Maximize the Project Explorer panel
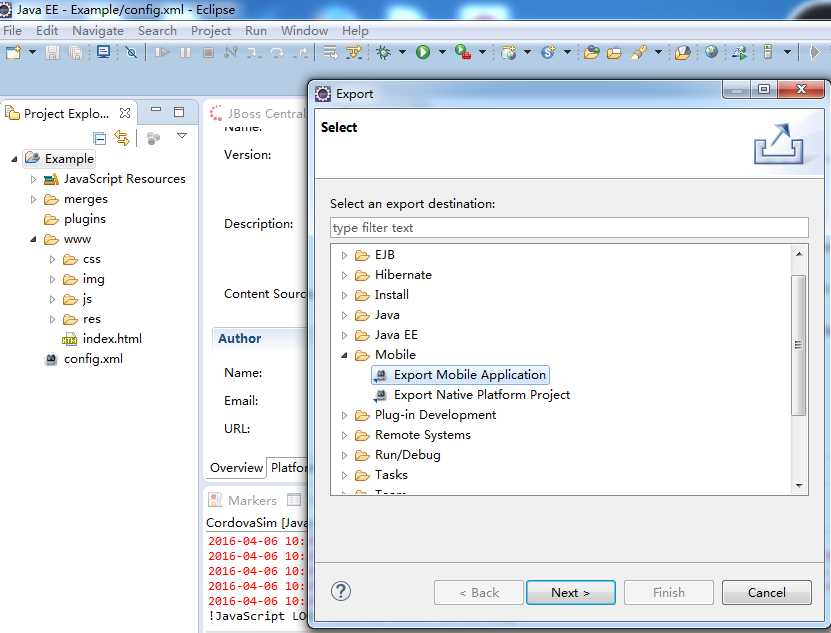The width and height of the screenshot is (831, 633). tap(179, 112)
